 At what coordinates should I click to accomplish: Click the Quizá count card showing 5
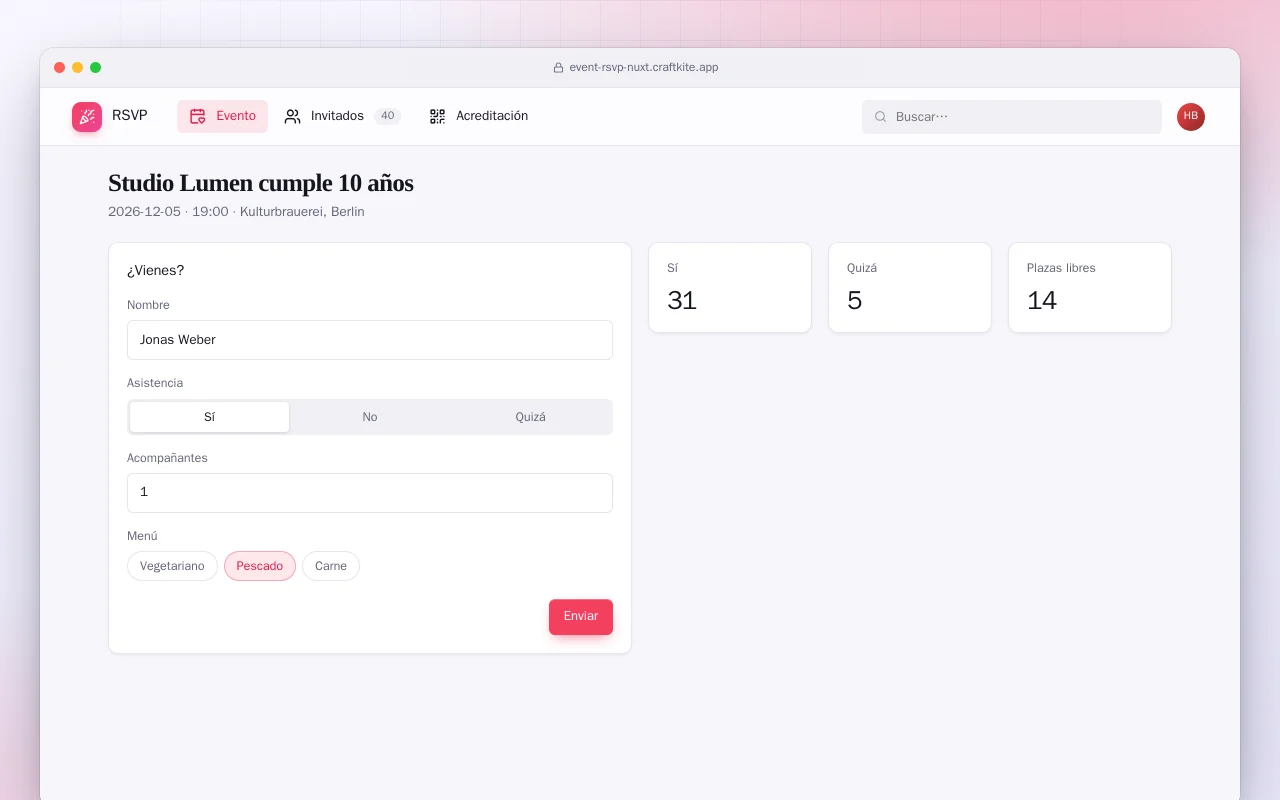pyautogui.click(x=910, y=288)
